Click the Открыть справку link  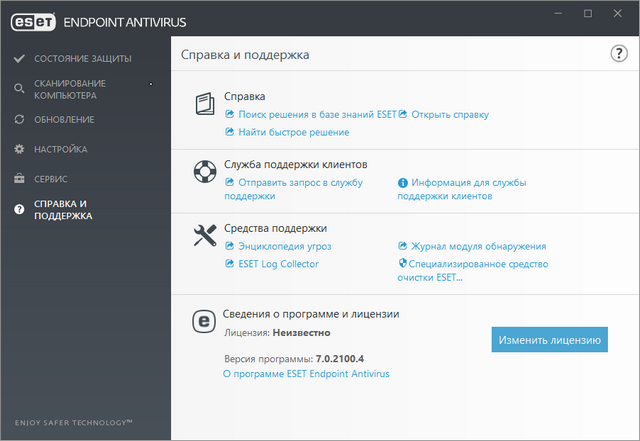tap(449, 115)
